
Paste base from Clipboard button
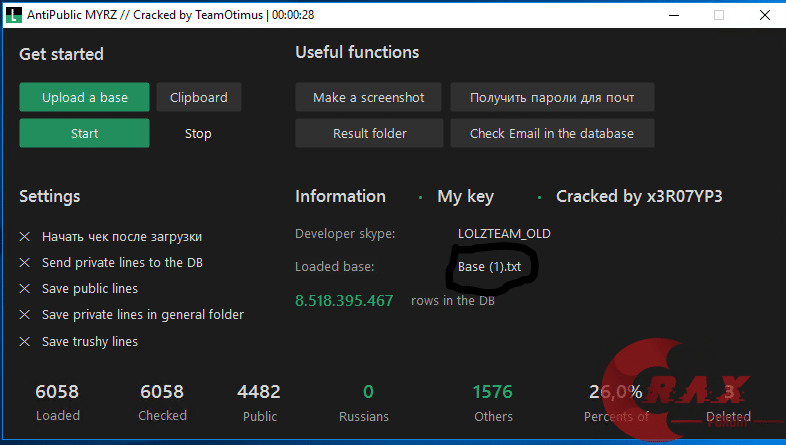(x=199, y=97)
